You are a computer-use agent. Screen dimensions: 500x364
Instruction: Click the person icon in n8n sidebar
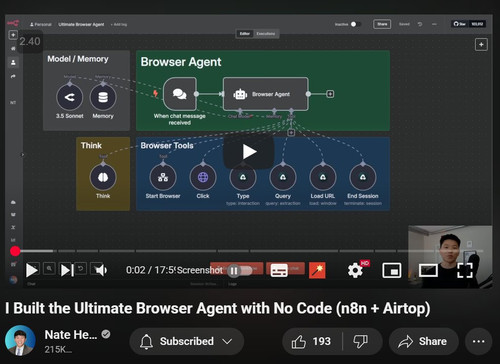tap(13, 62)
